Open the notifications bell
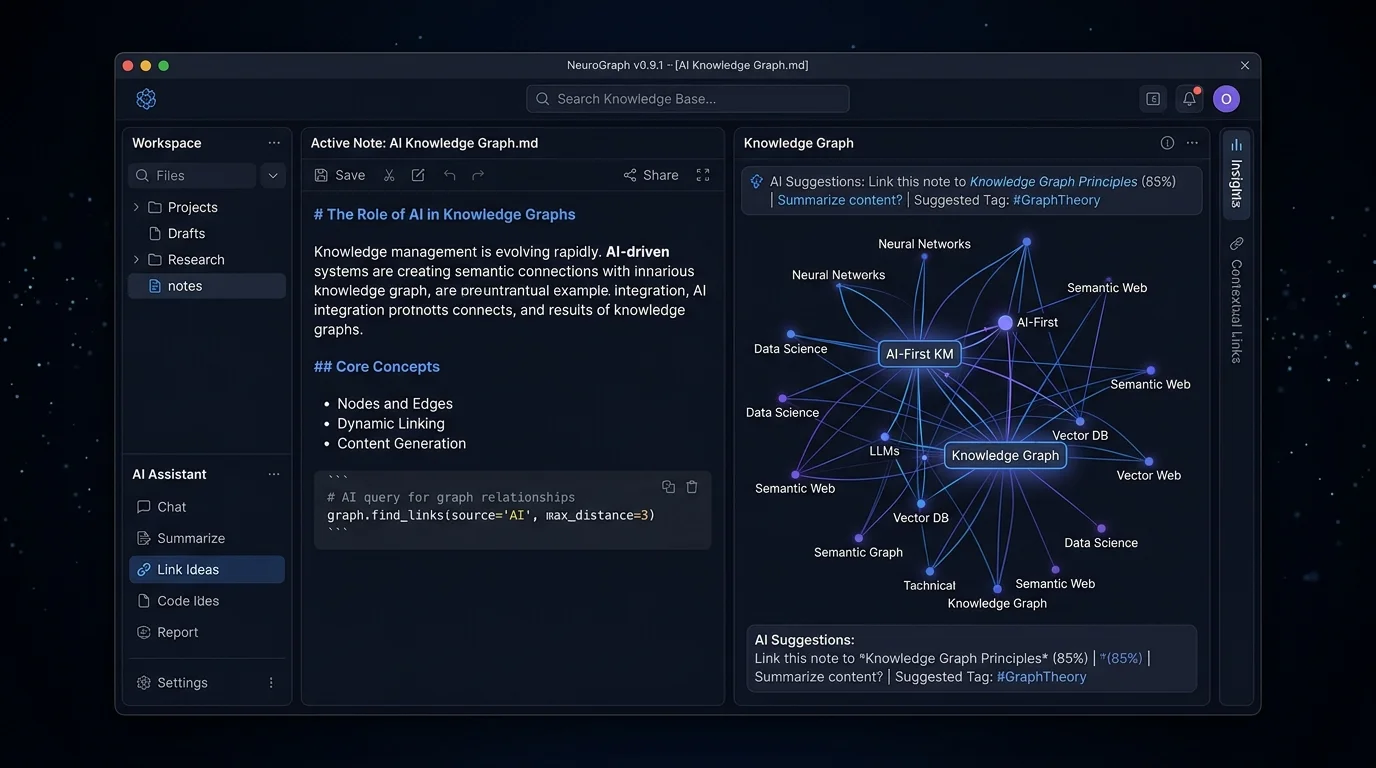1376x768 pixels. click(1189, 99)
